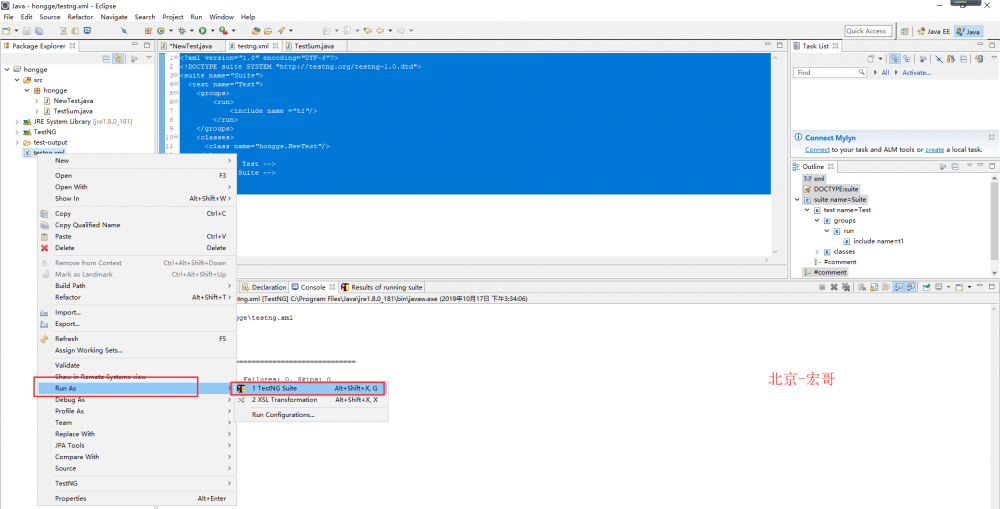Switch to the Java EE perspective
The width and height of the screenshot is (1000, 509).
click(x=932, y=31)
